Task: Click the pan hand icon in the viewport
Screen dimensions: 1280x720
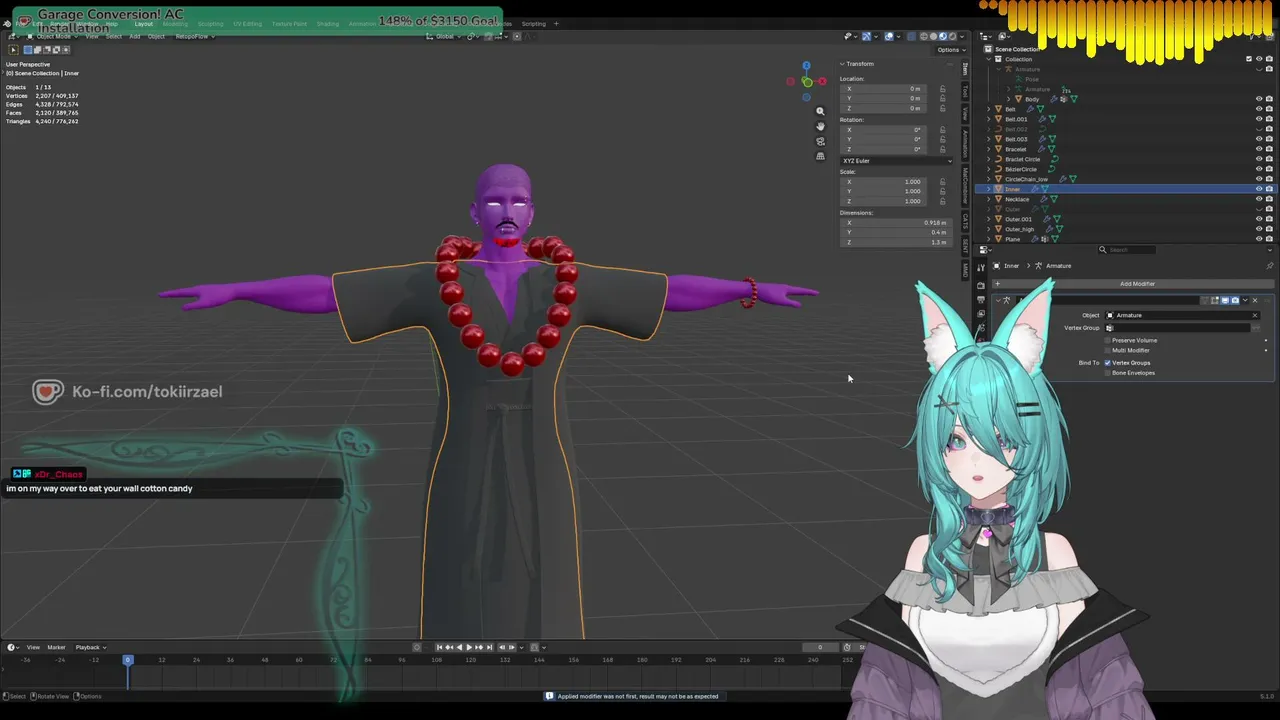Action: point(820,126)
